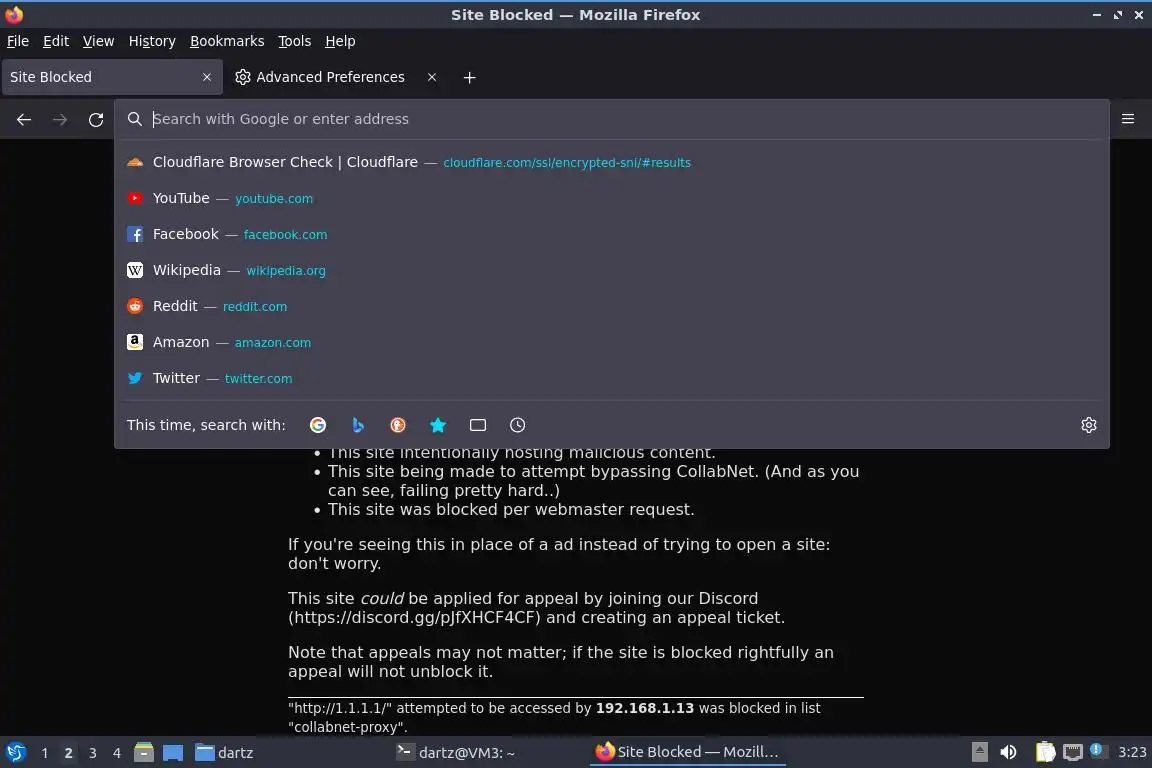
Task: Search this time with DuckDuckGo icon
Action: coord(397,425)
